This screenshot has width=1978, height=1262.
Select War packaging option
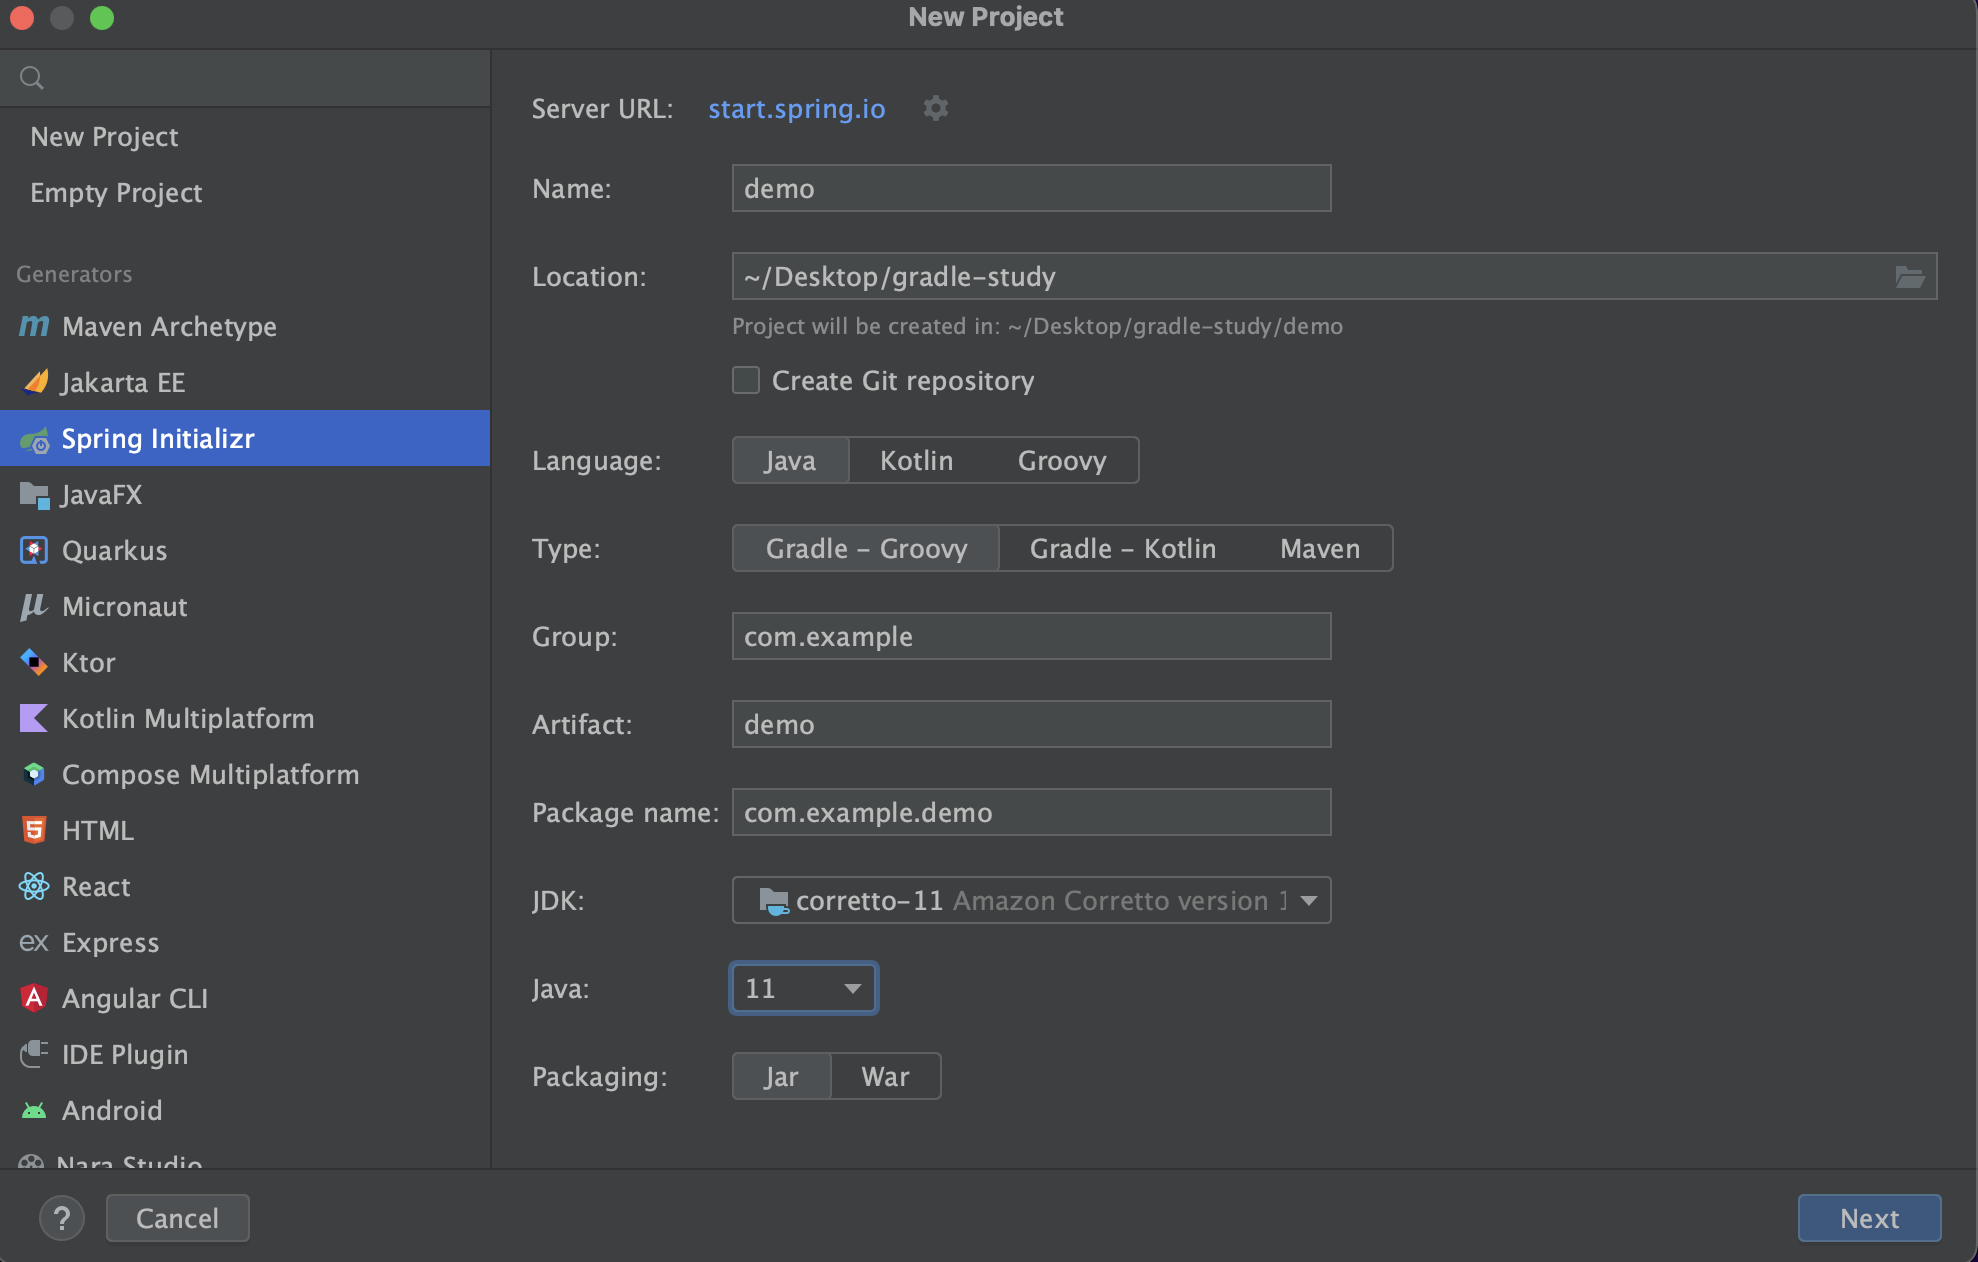point(885,1076)
